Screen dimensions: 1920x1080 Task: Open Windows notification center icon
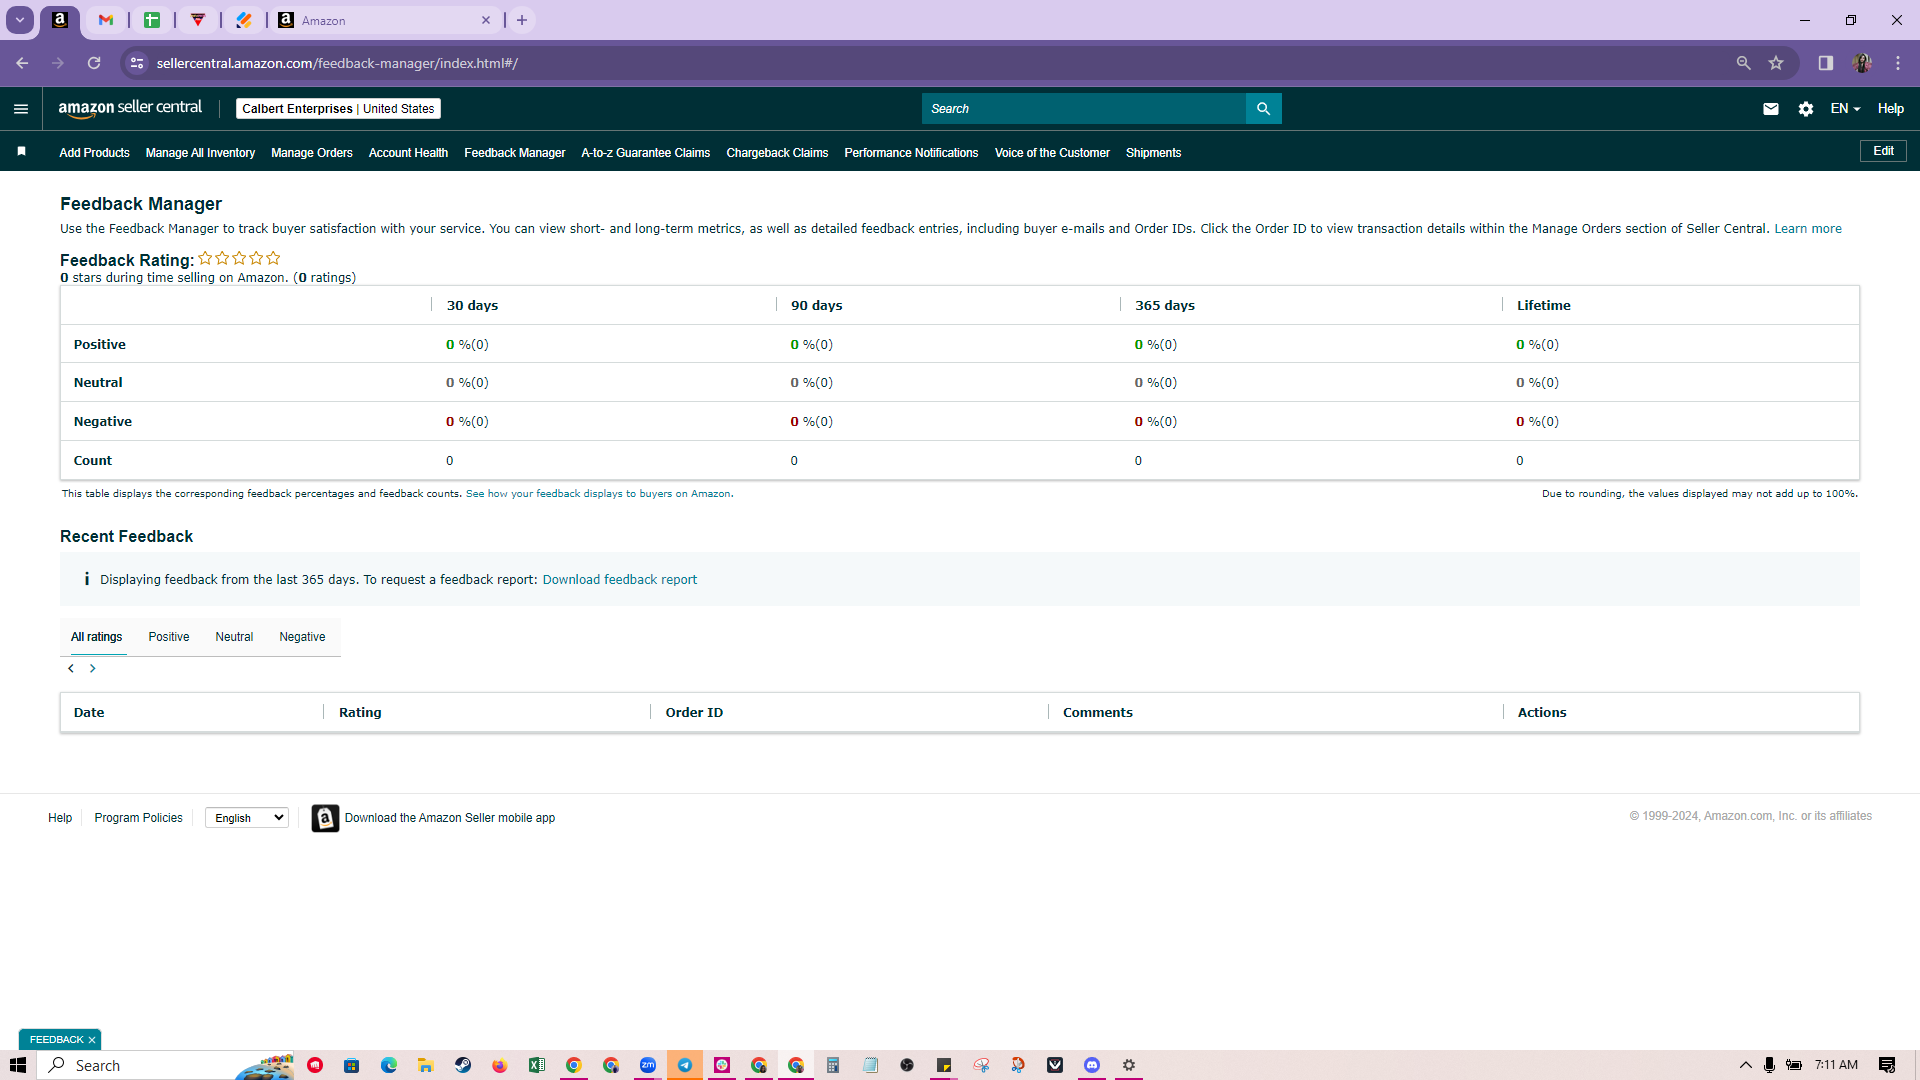[1887, 1065]
